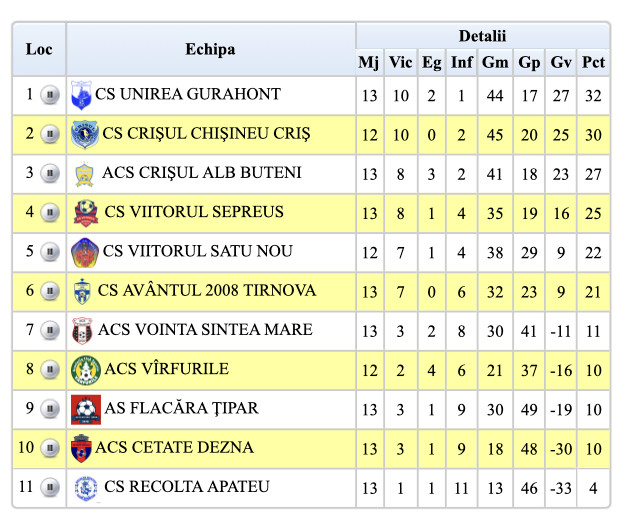
Task: Click the ACS Cetate Dezna crest
Action: [82, 448]
